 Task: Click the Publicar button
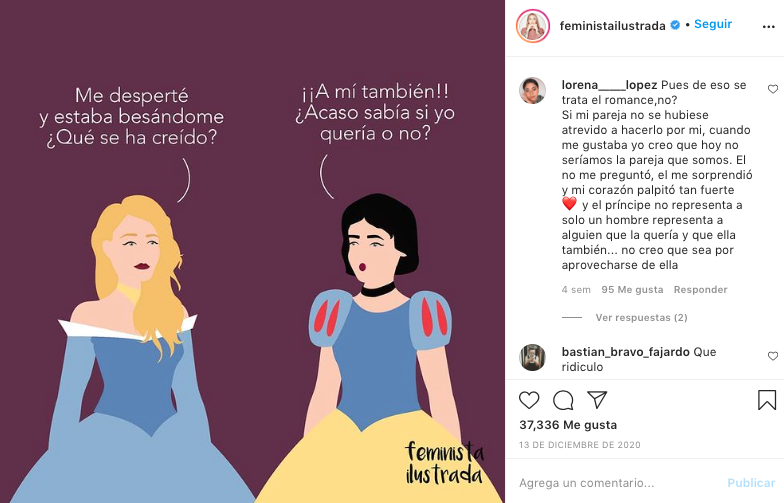(x=751, y=482)
